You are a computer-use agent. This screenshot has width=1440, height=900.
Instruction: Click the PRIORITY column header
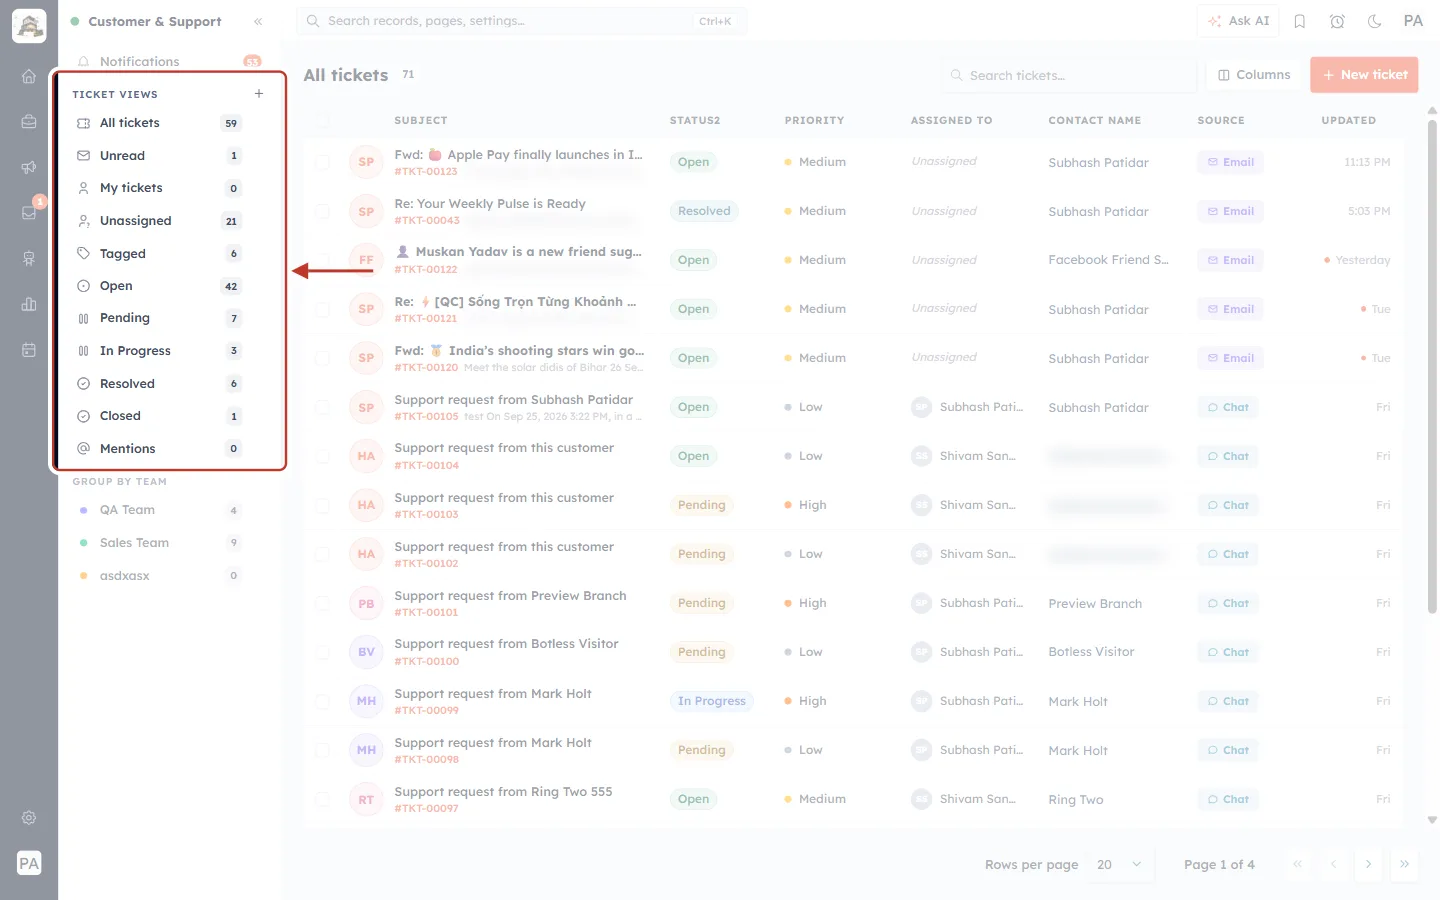click(814, 120)
